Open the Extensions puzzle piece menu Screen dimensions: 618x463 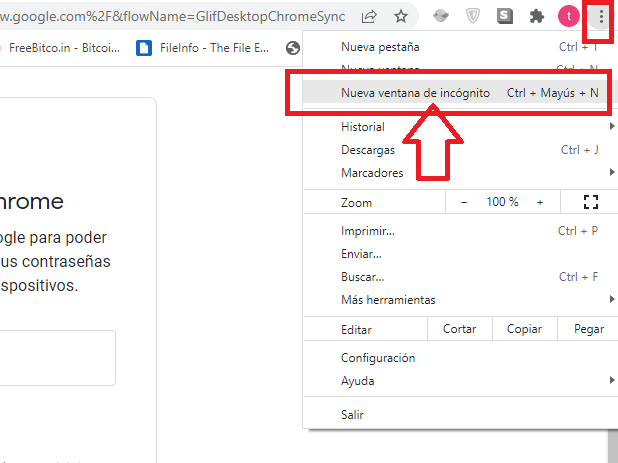point(536,17)
